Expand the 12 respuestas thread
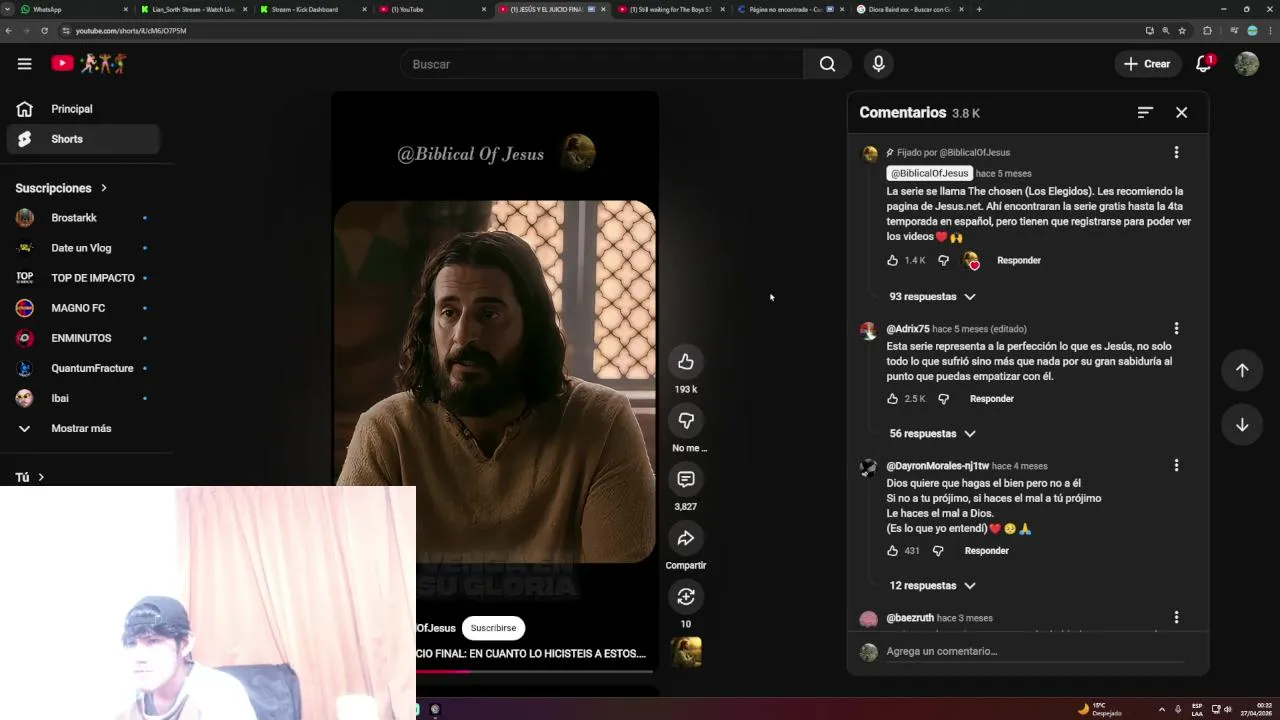The width and height of the screenshot is (1280, 720). tap(932, 585)
